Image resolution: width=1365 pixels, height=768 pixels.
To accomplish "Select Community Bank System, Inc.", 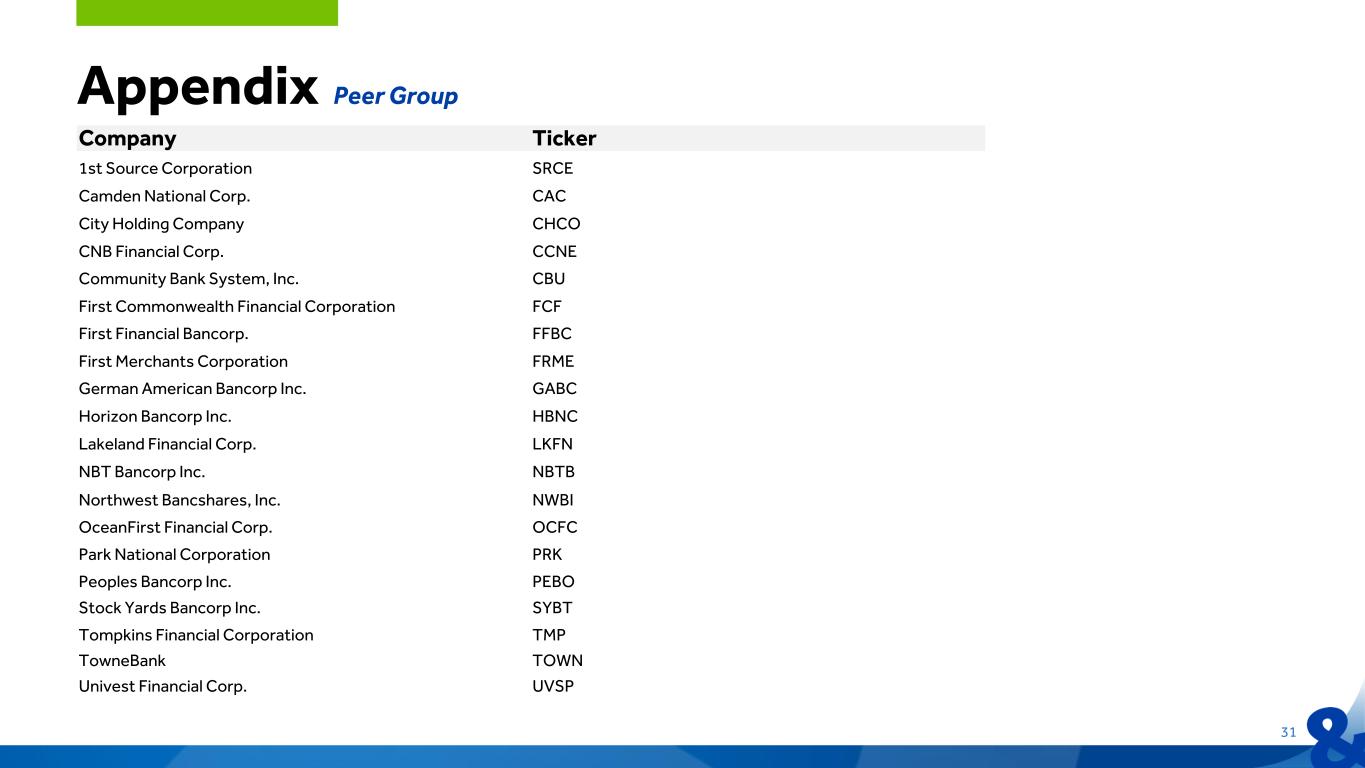I will (x=188, y=279).
